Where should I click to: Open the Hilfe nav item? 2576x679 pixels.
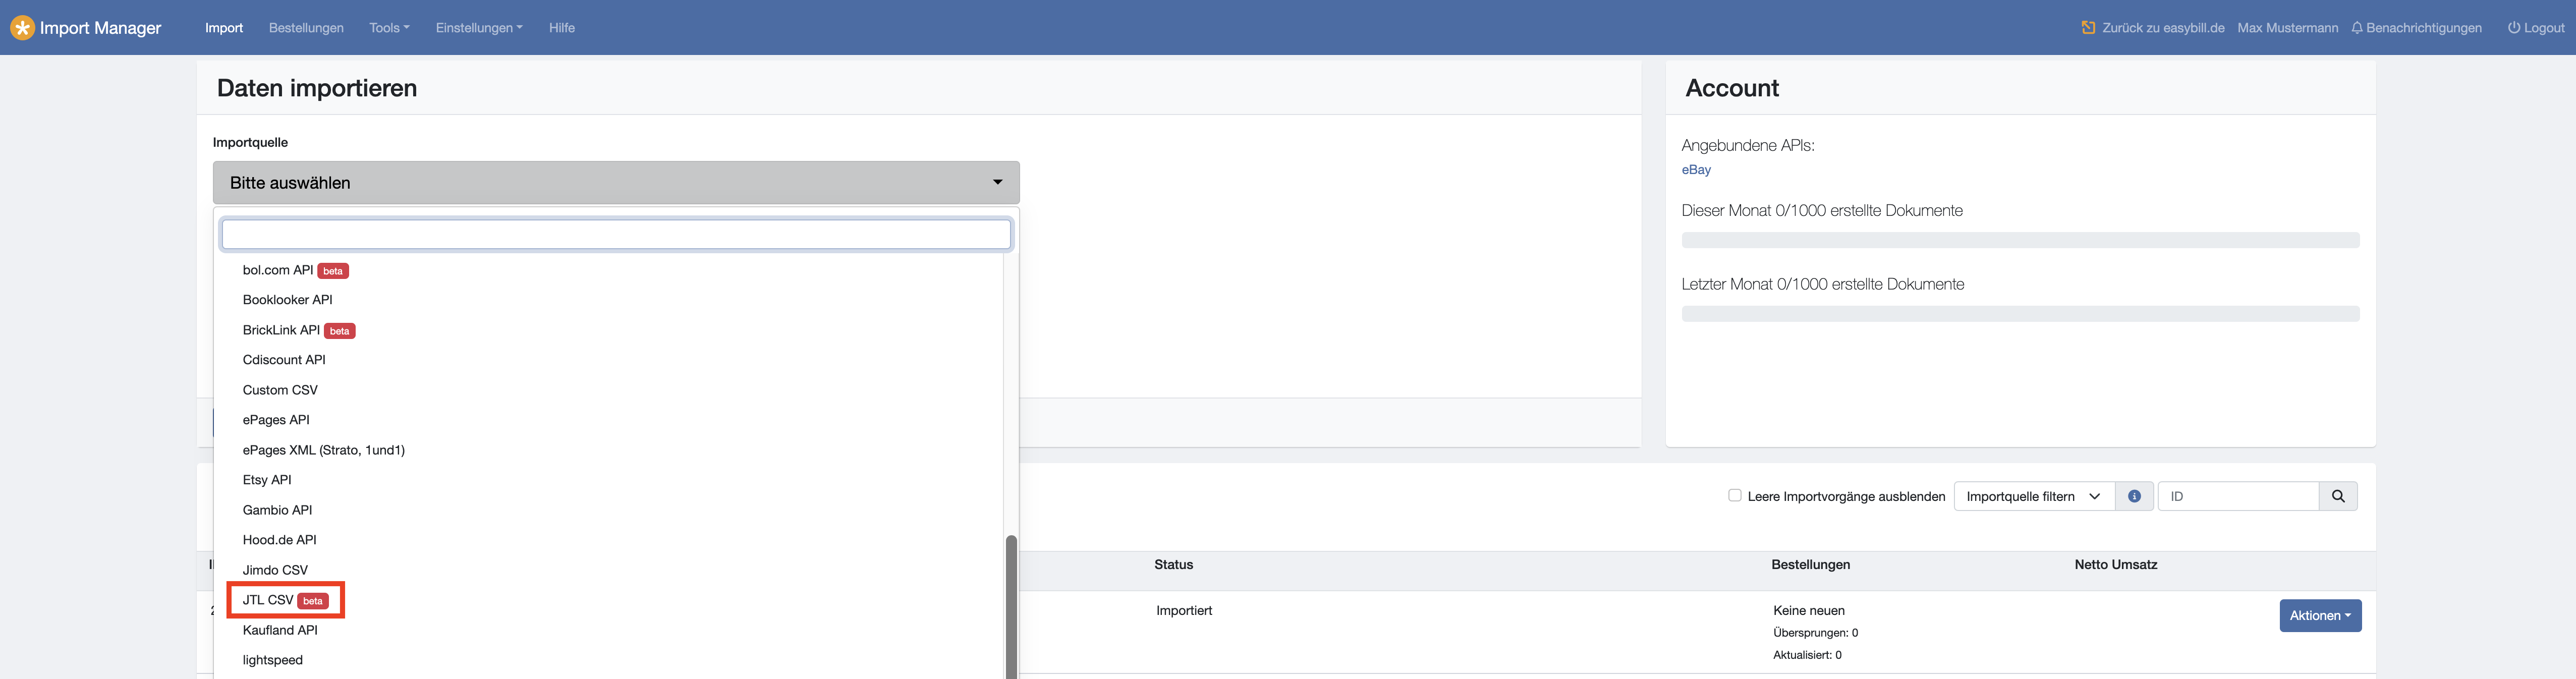pyautogui.click(x=562, y=28)
